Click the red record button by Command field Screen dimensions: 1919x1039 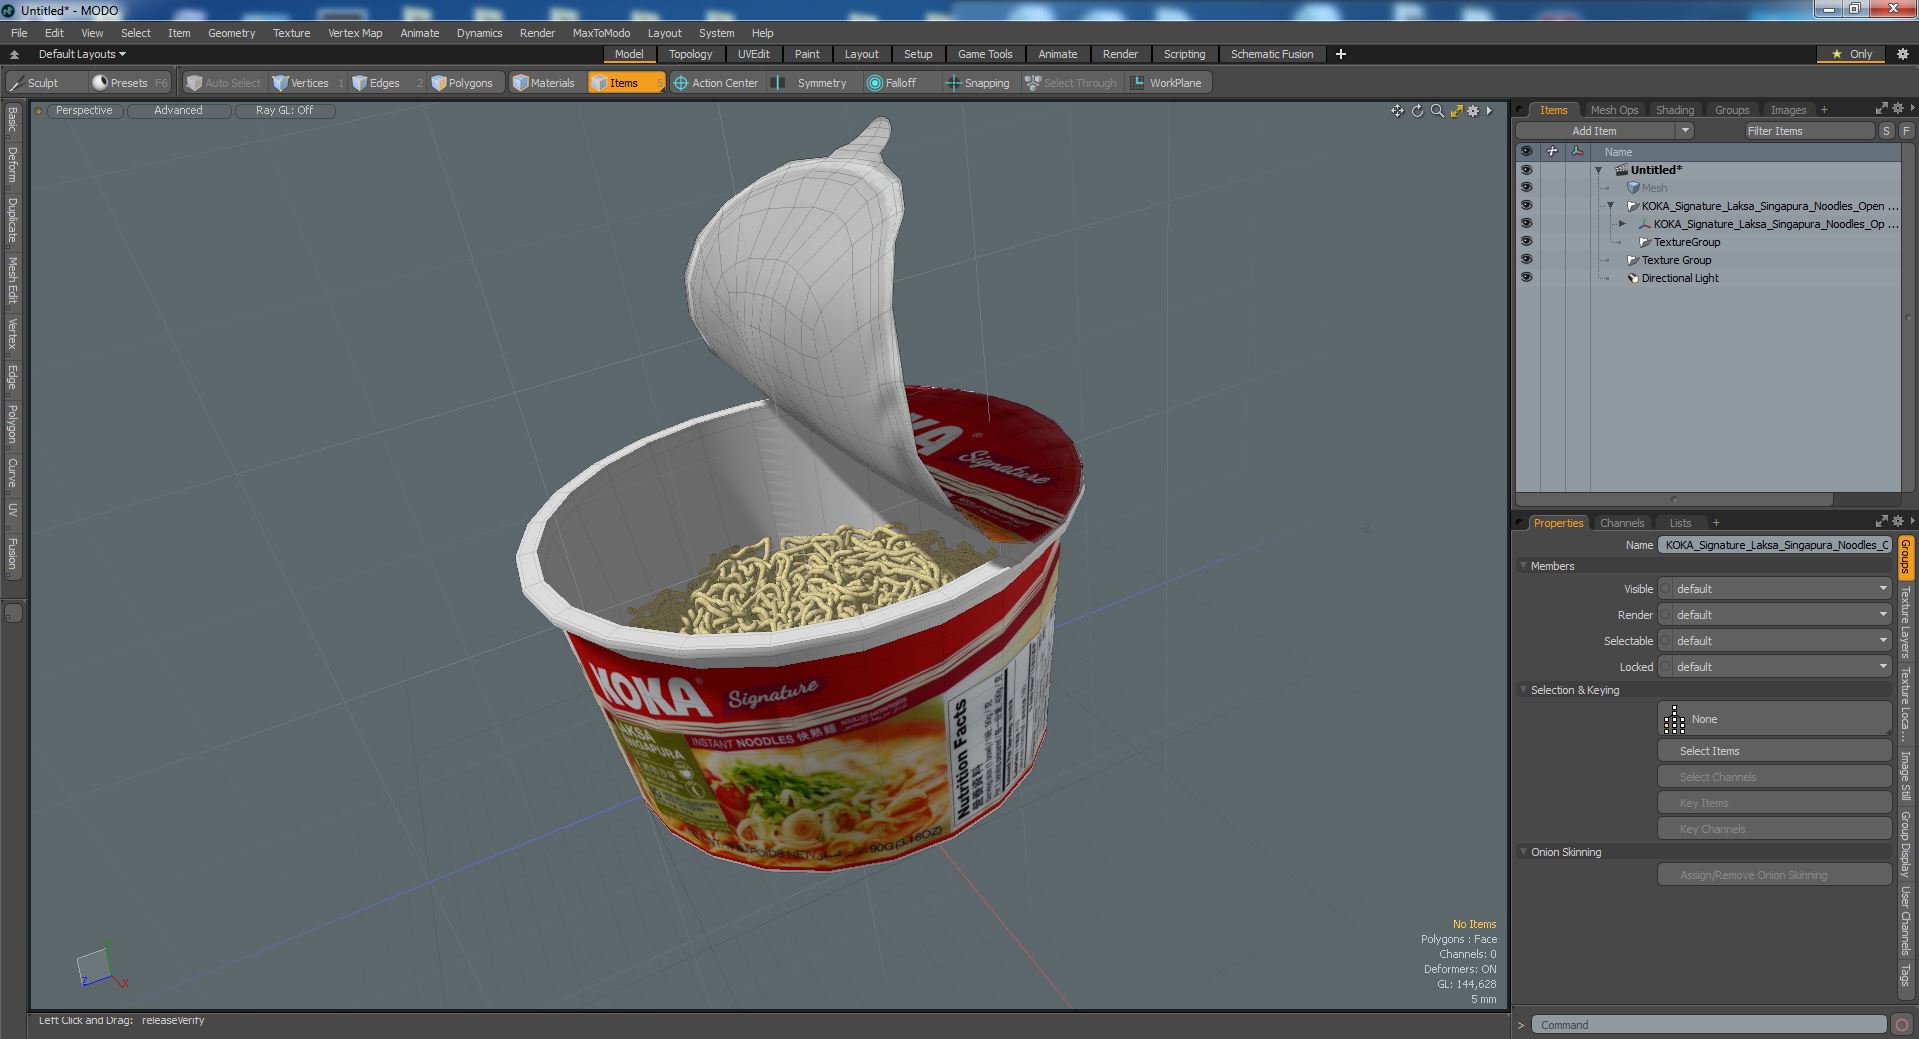tap(1901, 1025)
